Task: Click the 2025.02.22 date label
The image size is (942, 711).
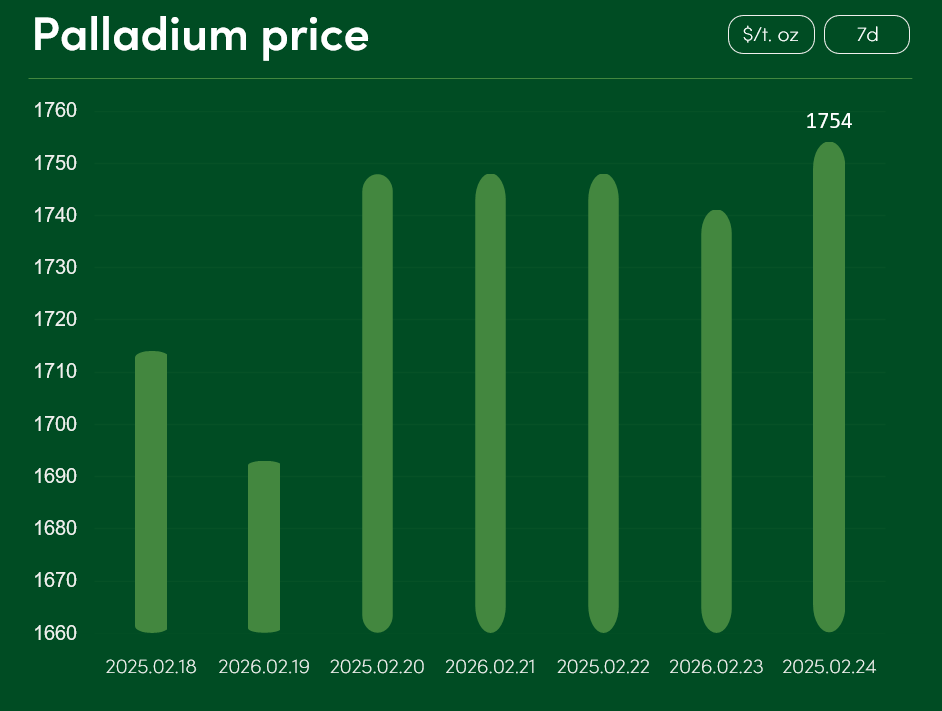Action: 603,667
